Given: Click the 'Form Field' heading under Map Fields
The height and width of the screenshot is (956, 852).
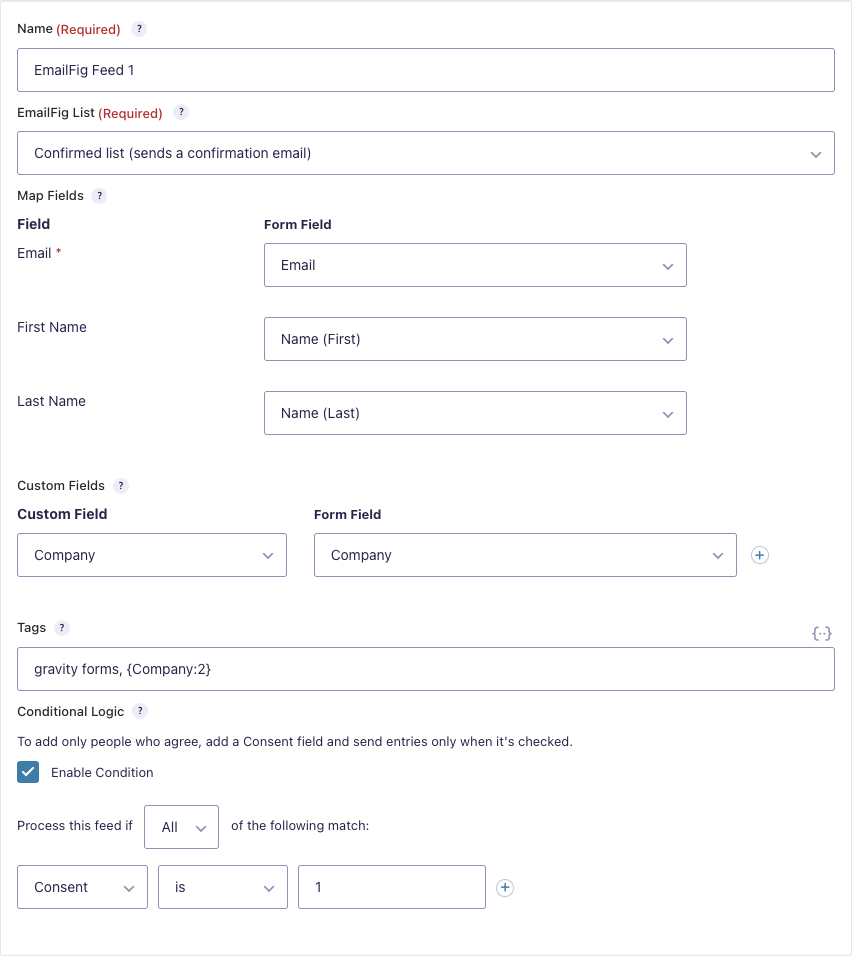Looking at the screenshot, I should 298,224.
